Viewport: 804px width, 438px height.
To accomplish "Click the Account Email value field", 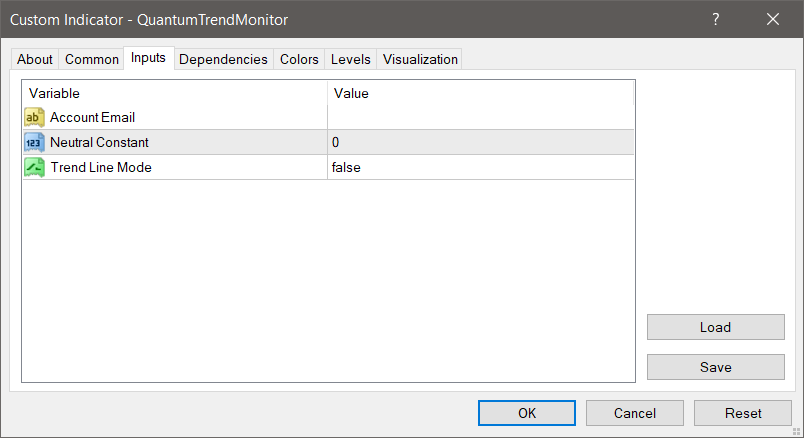I will click(x=480, y=118).
